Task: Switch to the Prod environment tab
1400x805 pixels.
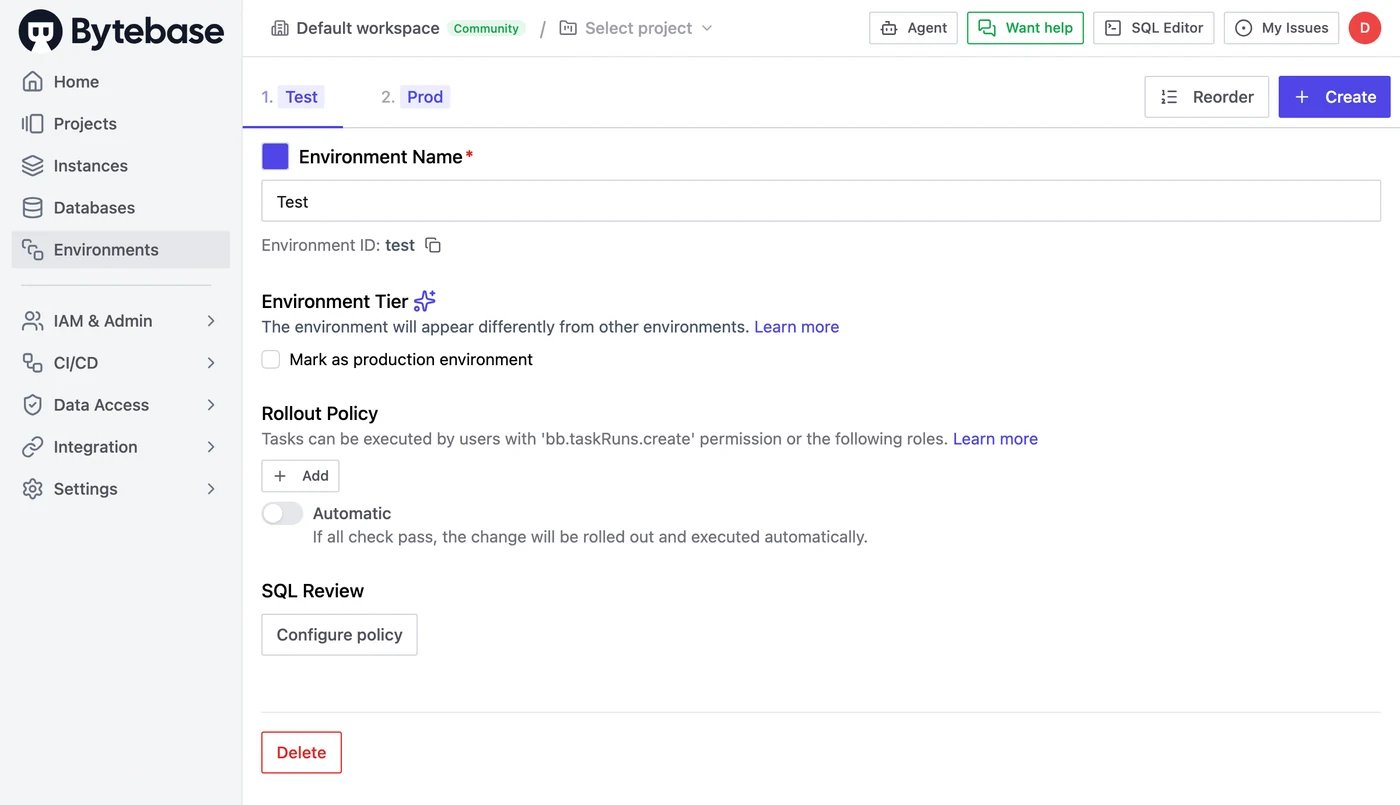Action: point(415,97)
